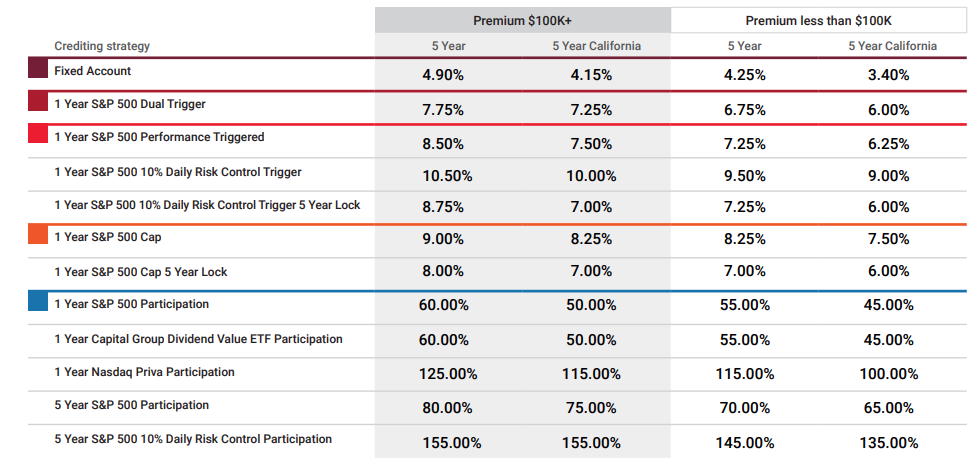Click the 4.90% Fixed Account rate
973x460 pixels.
tap(443, 75)
